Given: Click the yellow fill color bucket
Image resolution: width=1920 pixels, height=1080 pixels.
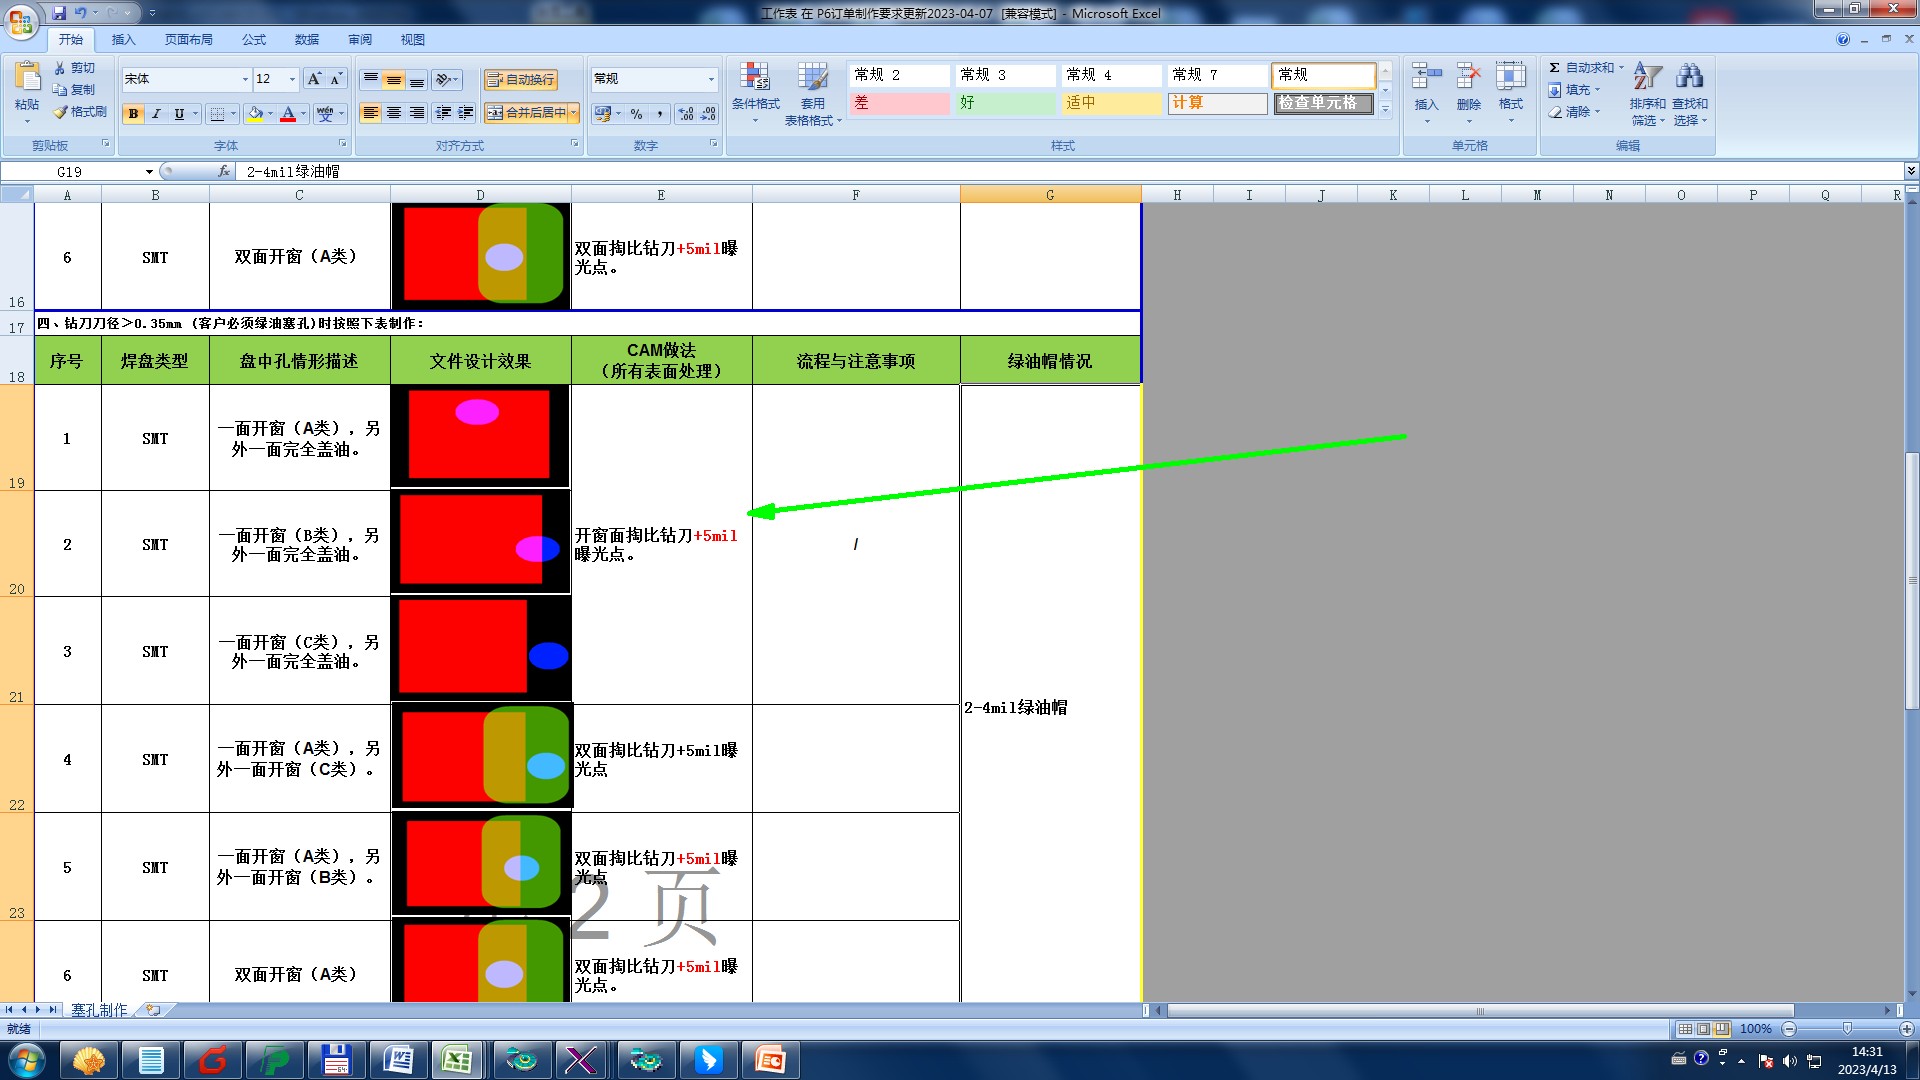Looking at the screenshot, I should pos(255,114).
